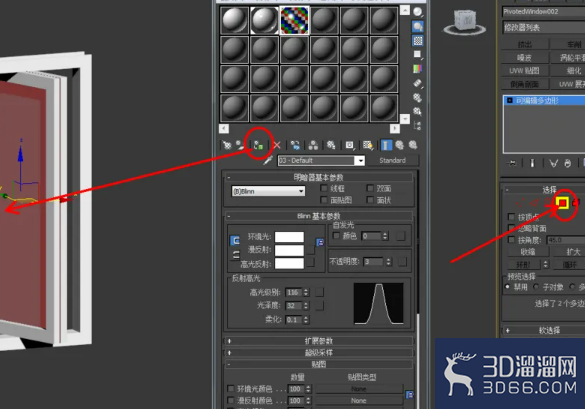The height and width of the screenshot is (409, 585).
Task: Click the 噪波 modifier button
Action: [x=525, y=57]
